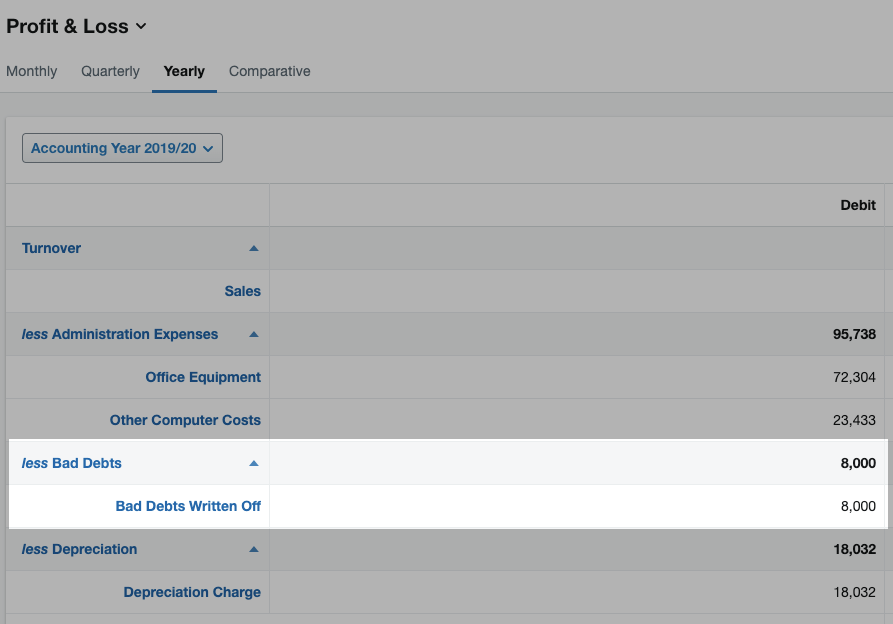Switch to the Monthly tab
The width and height of the screenshot is (893, 624).
[x=31, y=71]
